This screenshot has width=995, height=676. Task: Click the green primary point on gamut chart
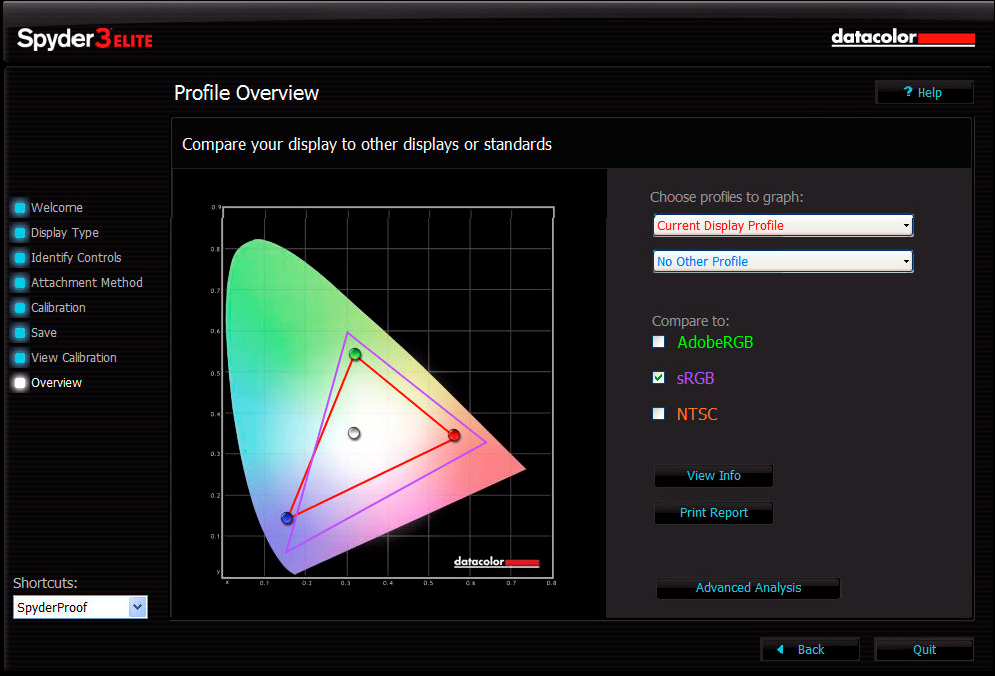[355, 354]
